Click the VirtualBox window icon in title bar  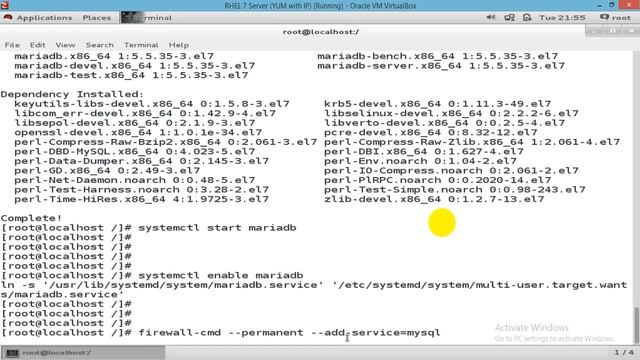tap(4, 5)
